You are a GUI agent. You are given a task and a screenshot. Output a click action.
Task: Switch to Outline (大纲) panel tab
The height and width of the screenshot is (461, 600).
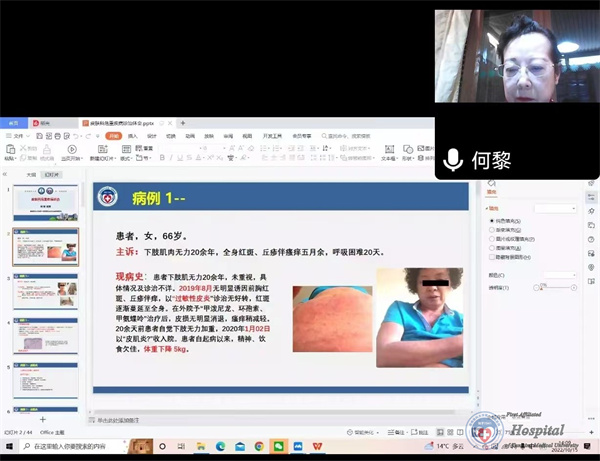[x=31, y=174]
